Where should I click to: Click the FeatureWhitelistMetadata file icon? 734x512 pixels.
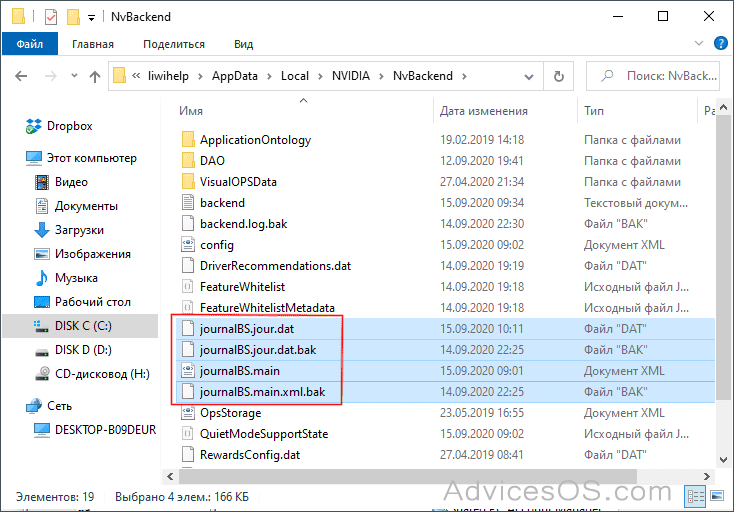[188, 307]
